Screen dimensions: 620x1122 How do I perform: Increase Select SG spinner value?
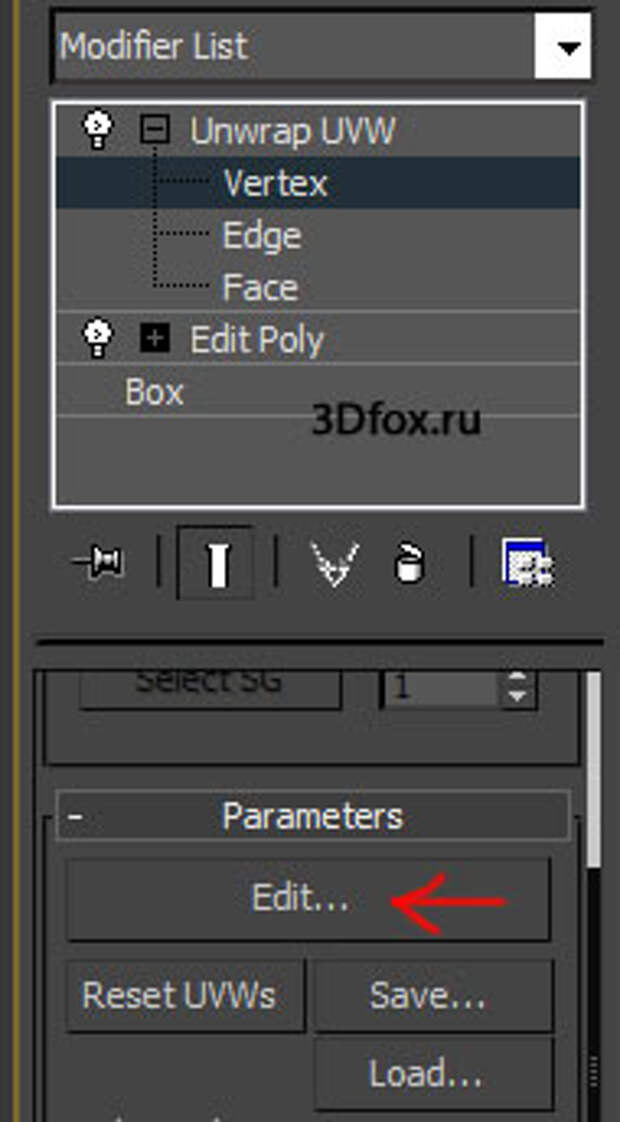click(x=517, y=678)
